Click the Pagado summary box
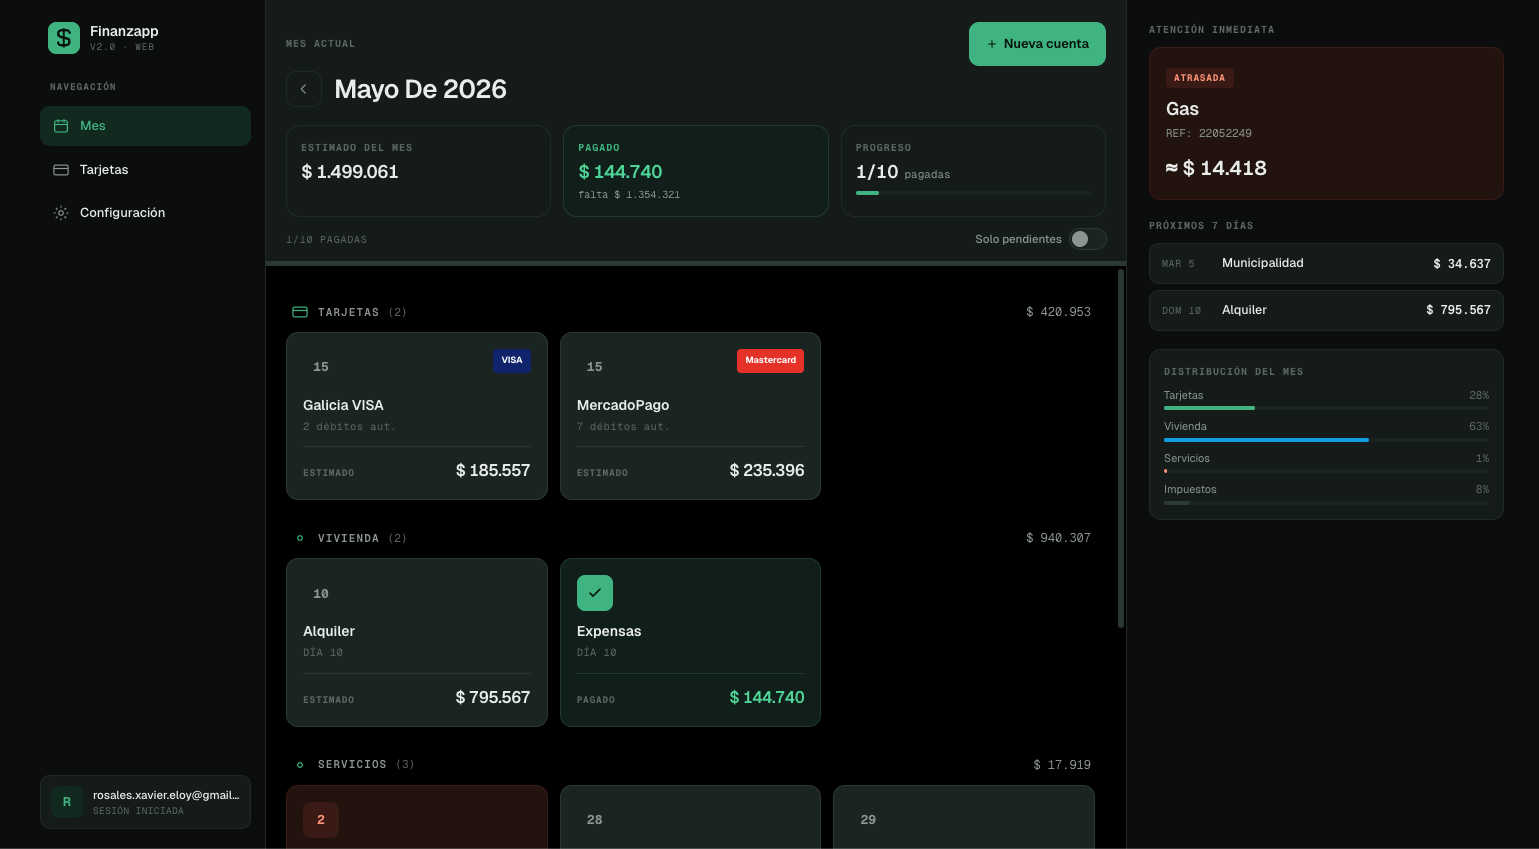This screenshot has width=1539, height=849. 696,171
